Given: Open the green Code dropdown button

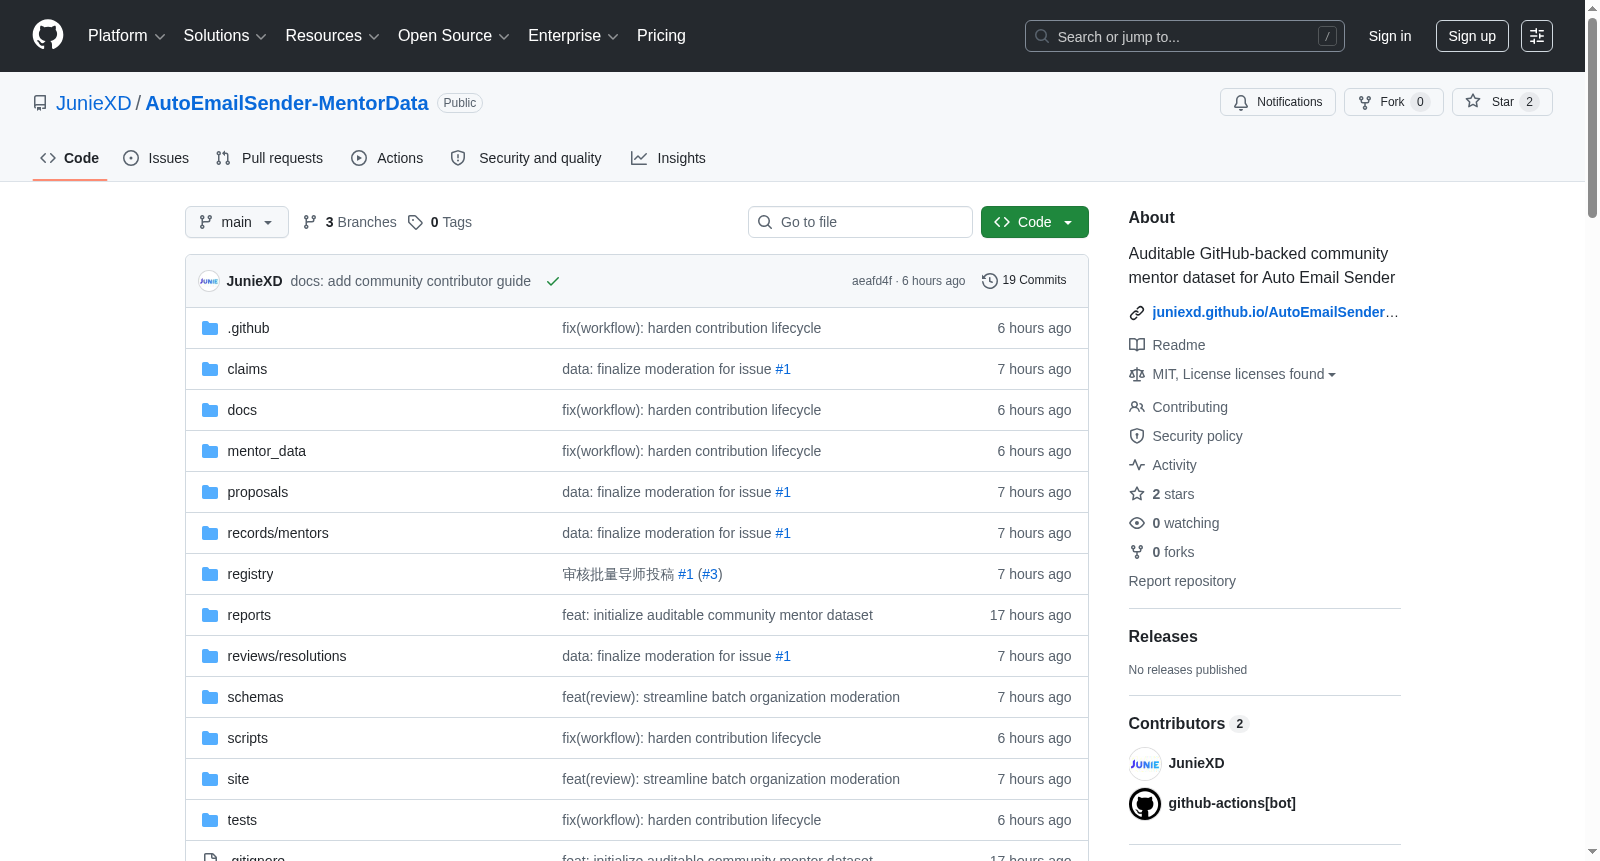Looking at the screenshot, I should pos(1035,222).
